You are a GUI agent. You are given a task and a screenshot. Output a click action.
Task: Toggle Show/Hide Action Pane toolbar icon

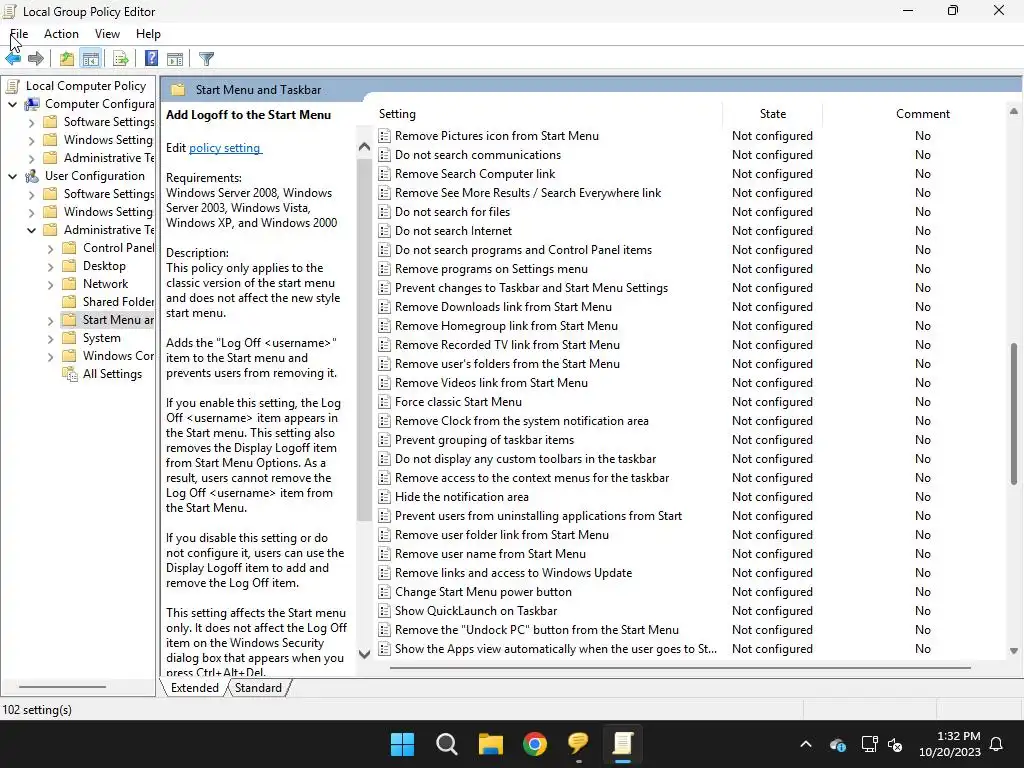click(x=175, y=59)
